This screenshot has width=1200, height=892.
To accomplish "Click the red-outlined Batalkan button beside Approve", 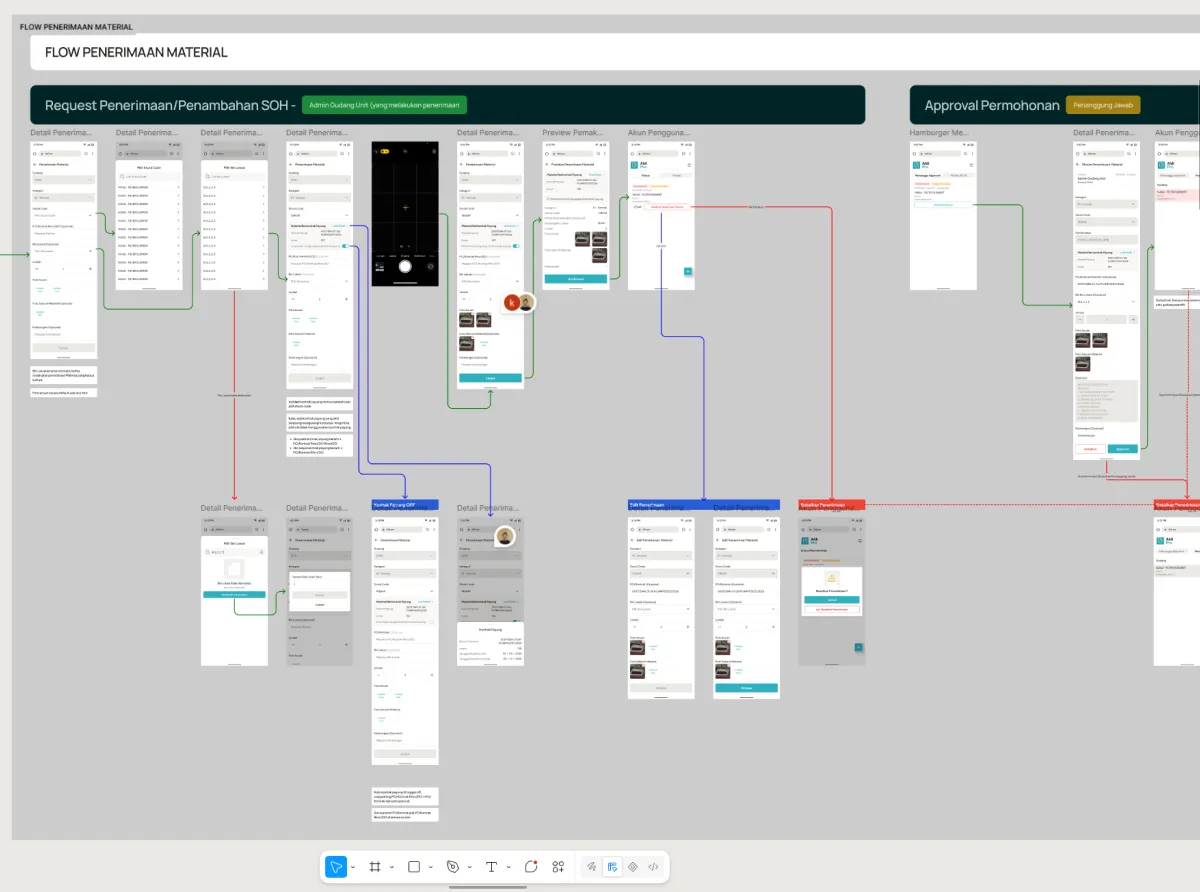I will (1090, 449).
